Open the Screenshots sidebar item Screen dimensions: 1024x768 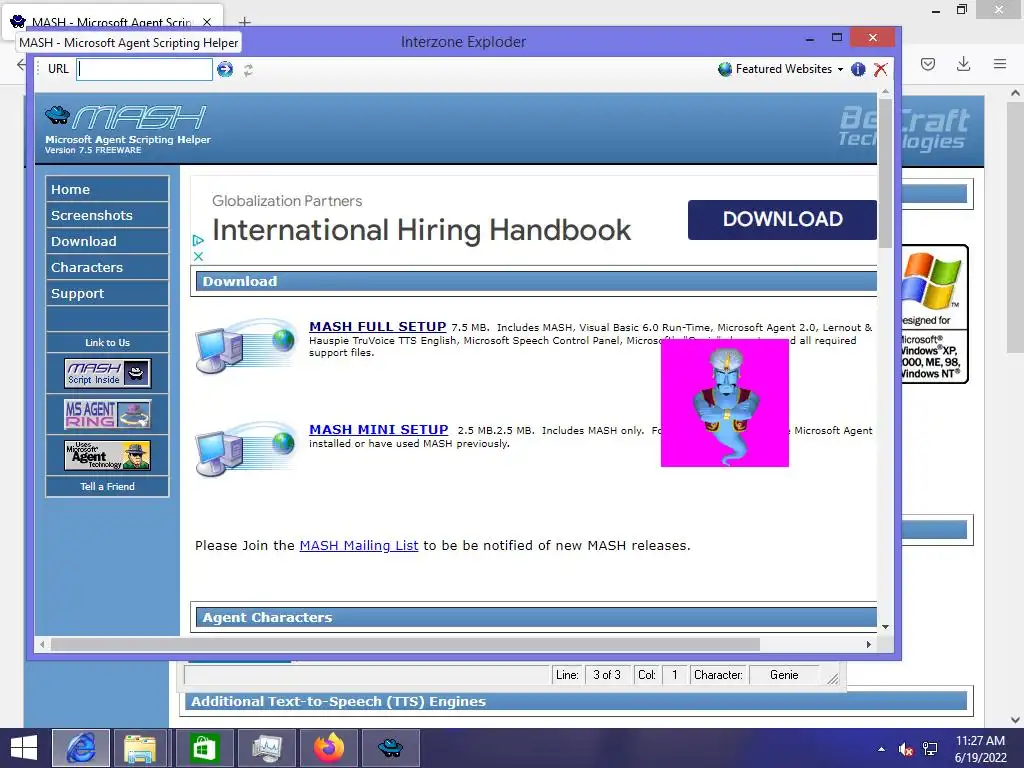107,216
